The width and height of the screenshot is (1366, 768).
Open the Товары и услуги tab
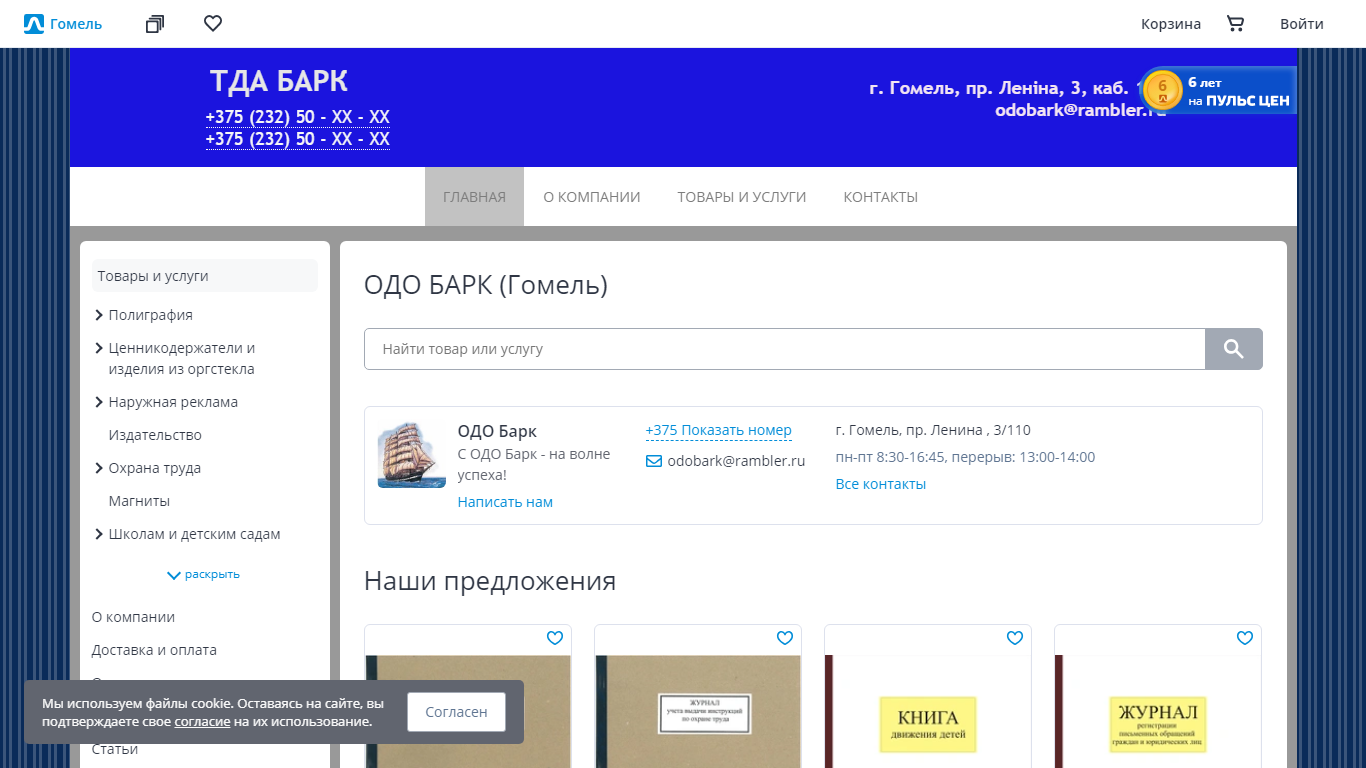(x=742, y=197)
